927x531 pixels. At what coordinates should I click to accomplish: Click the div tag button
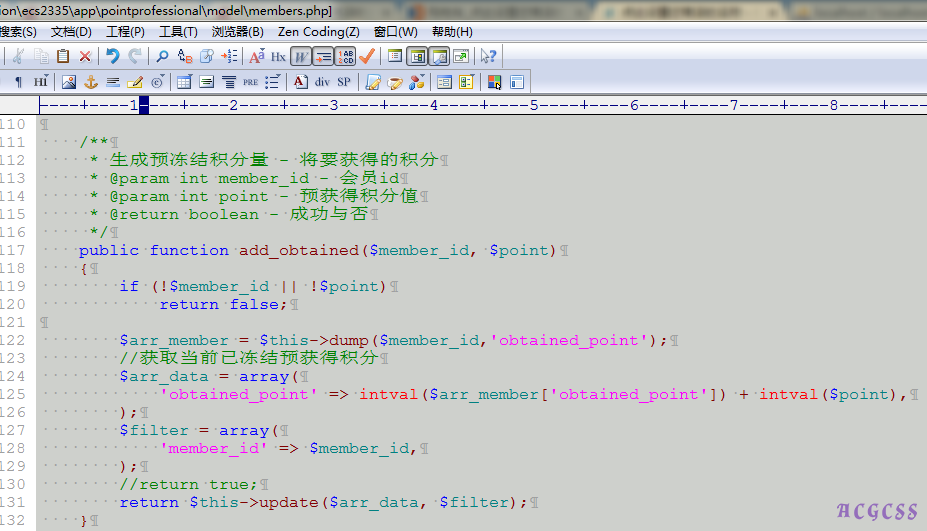click(322, 82)
